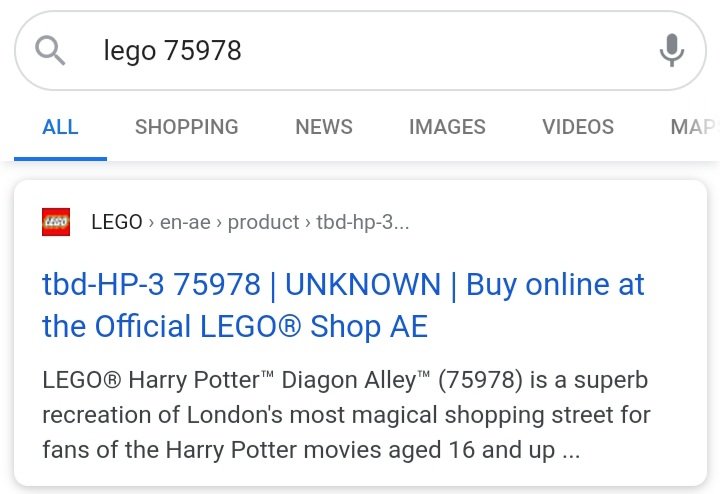Click the word UNKNOWN in result title
Image resolution: width=720 pixels, height=494 pixels.
(x=363, y=285)
